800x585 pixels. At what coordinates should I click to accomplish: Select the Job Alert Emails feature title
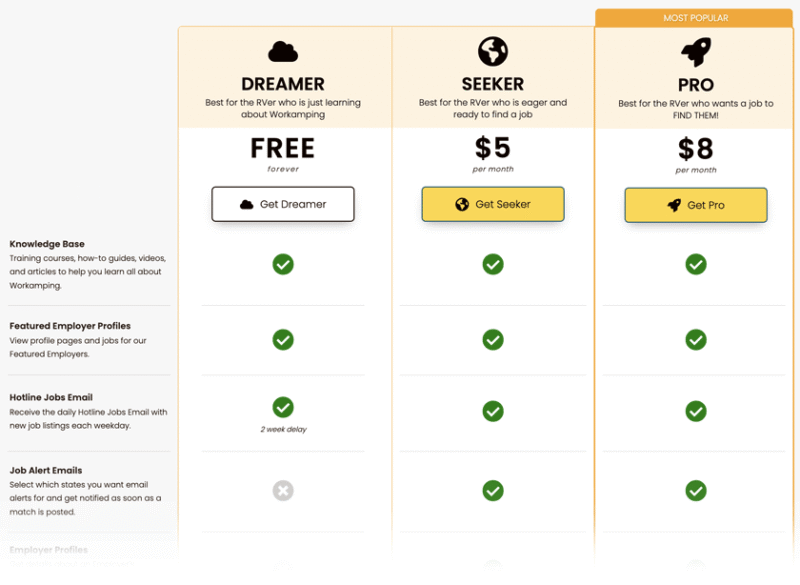point(46,470)
